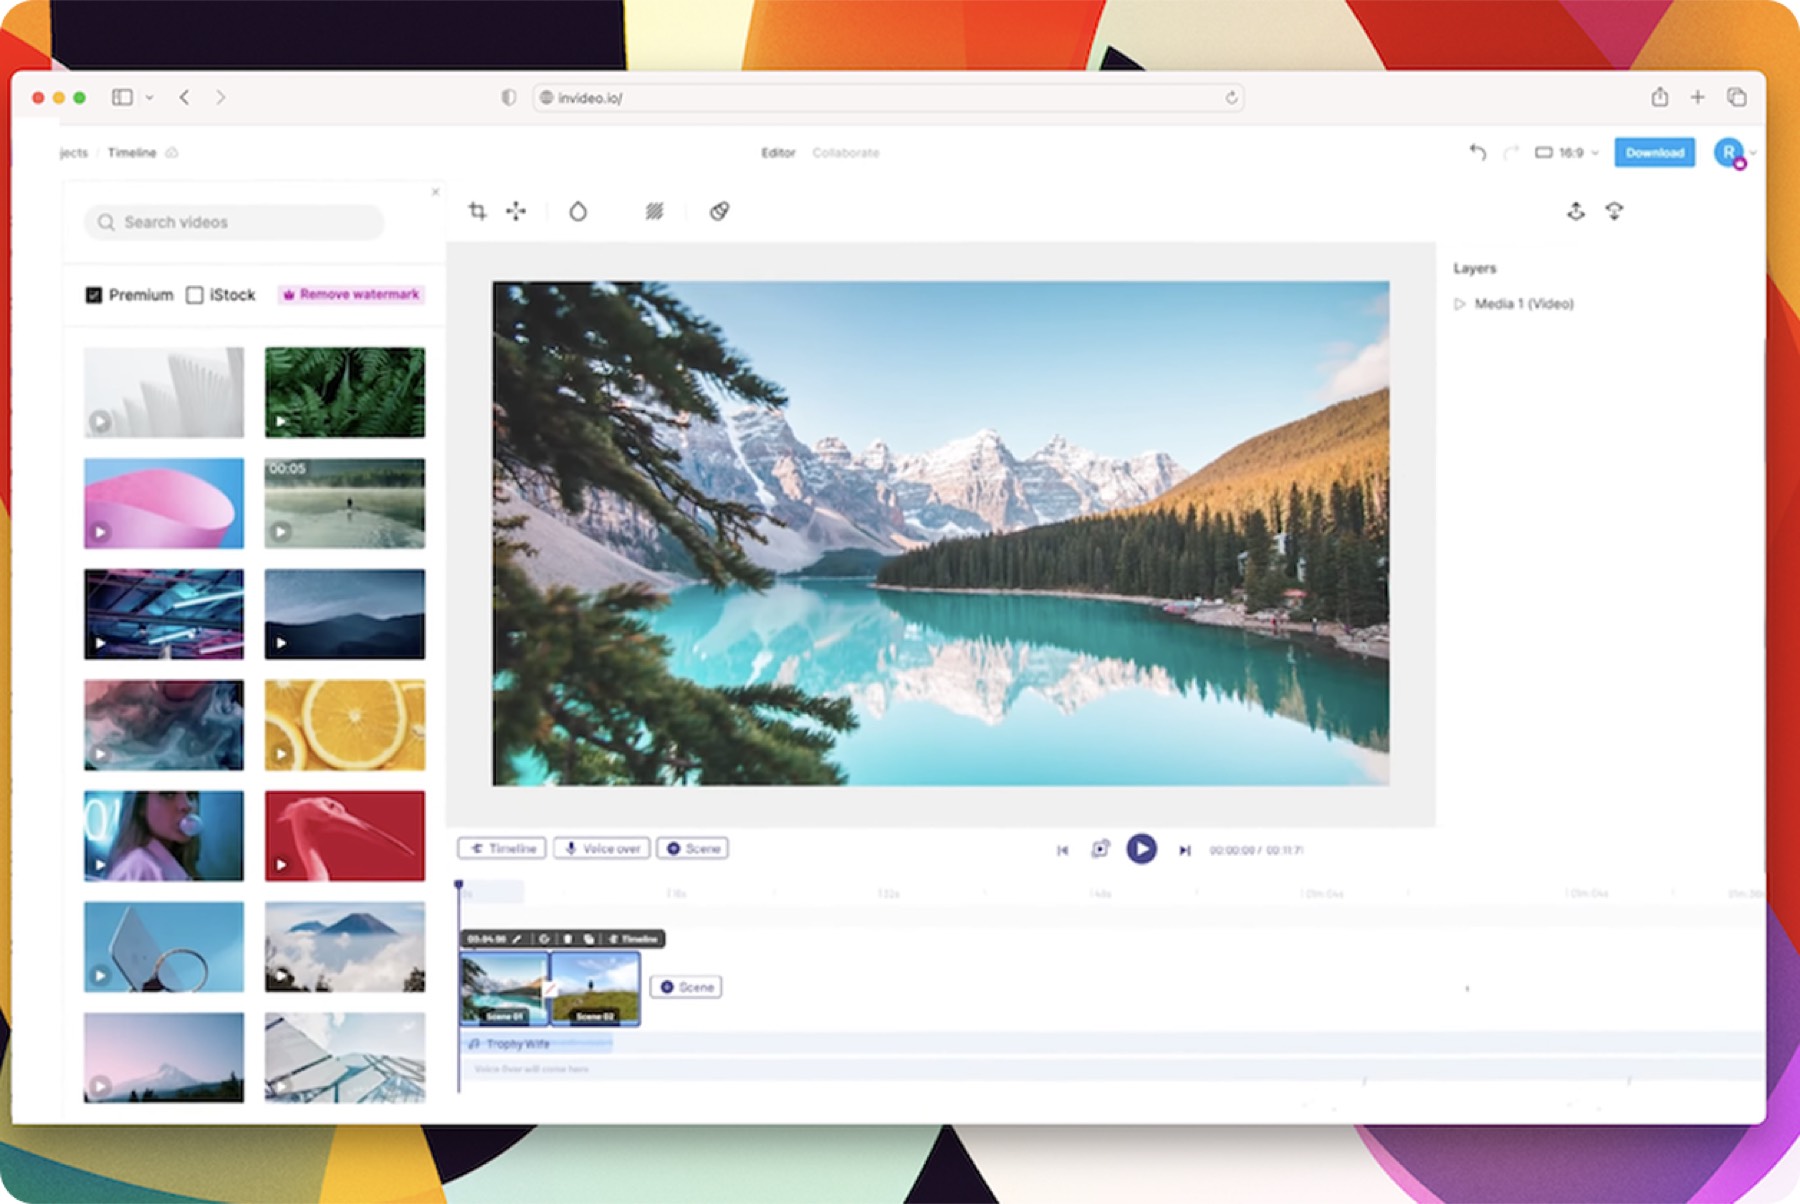Open the Timeline breadcrumb
Screen dimensions: 1800x1204
132,152
